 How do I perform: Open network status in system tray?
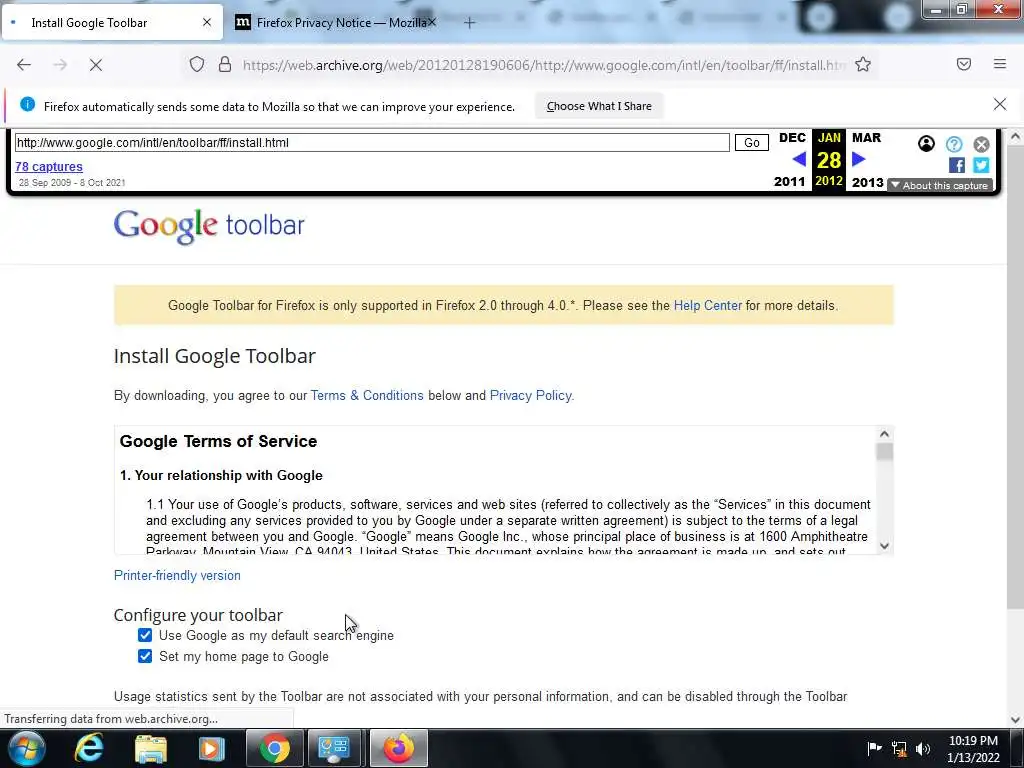click(x=899, y=748)
